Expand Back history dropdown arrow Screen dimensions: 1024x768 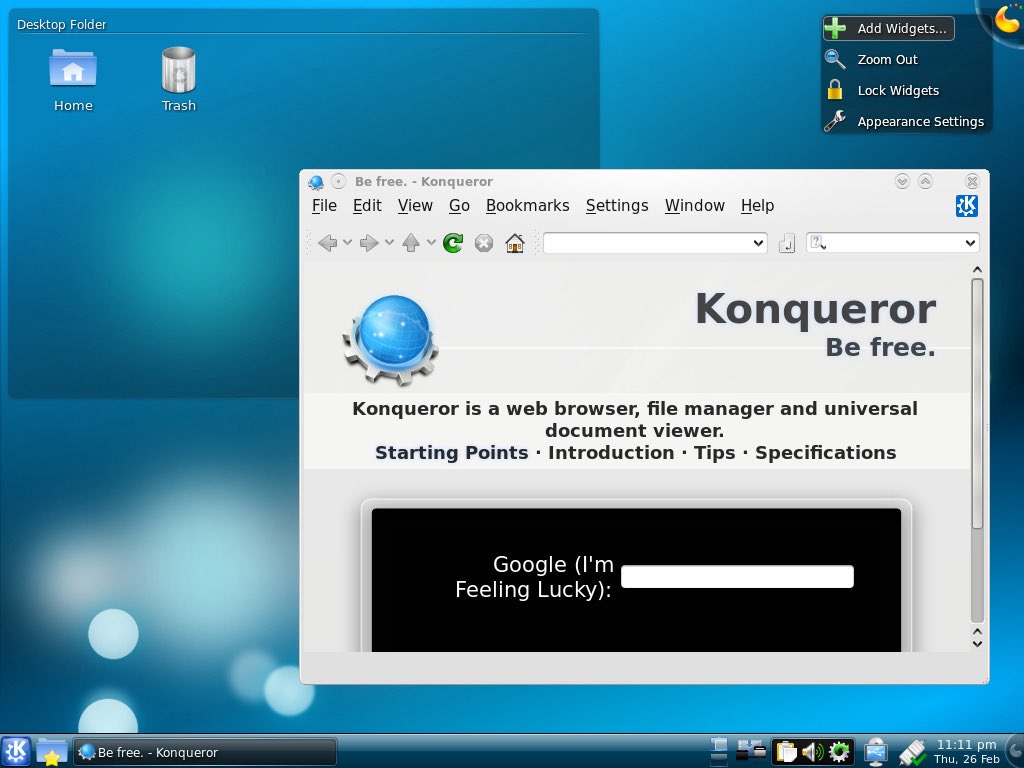pyautogui.click(x=347, y=243)
